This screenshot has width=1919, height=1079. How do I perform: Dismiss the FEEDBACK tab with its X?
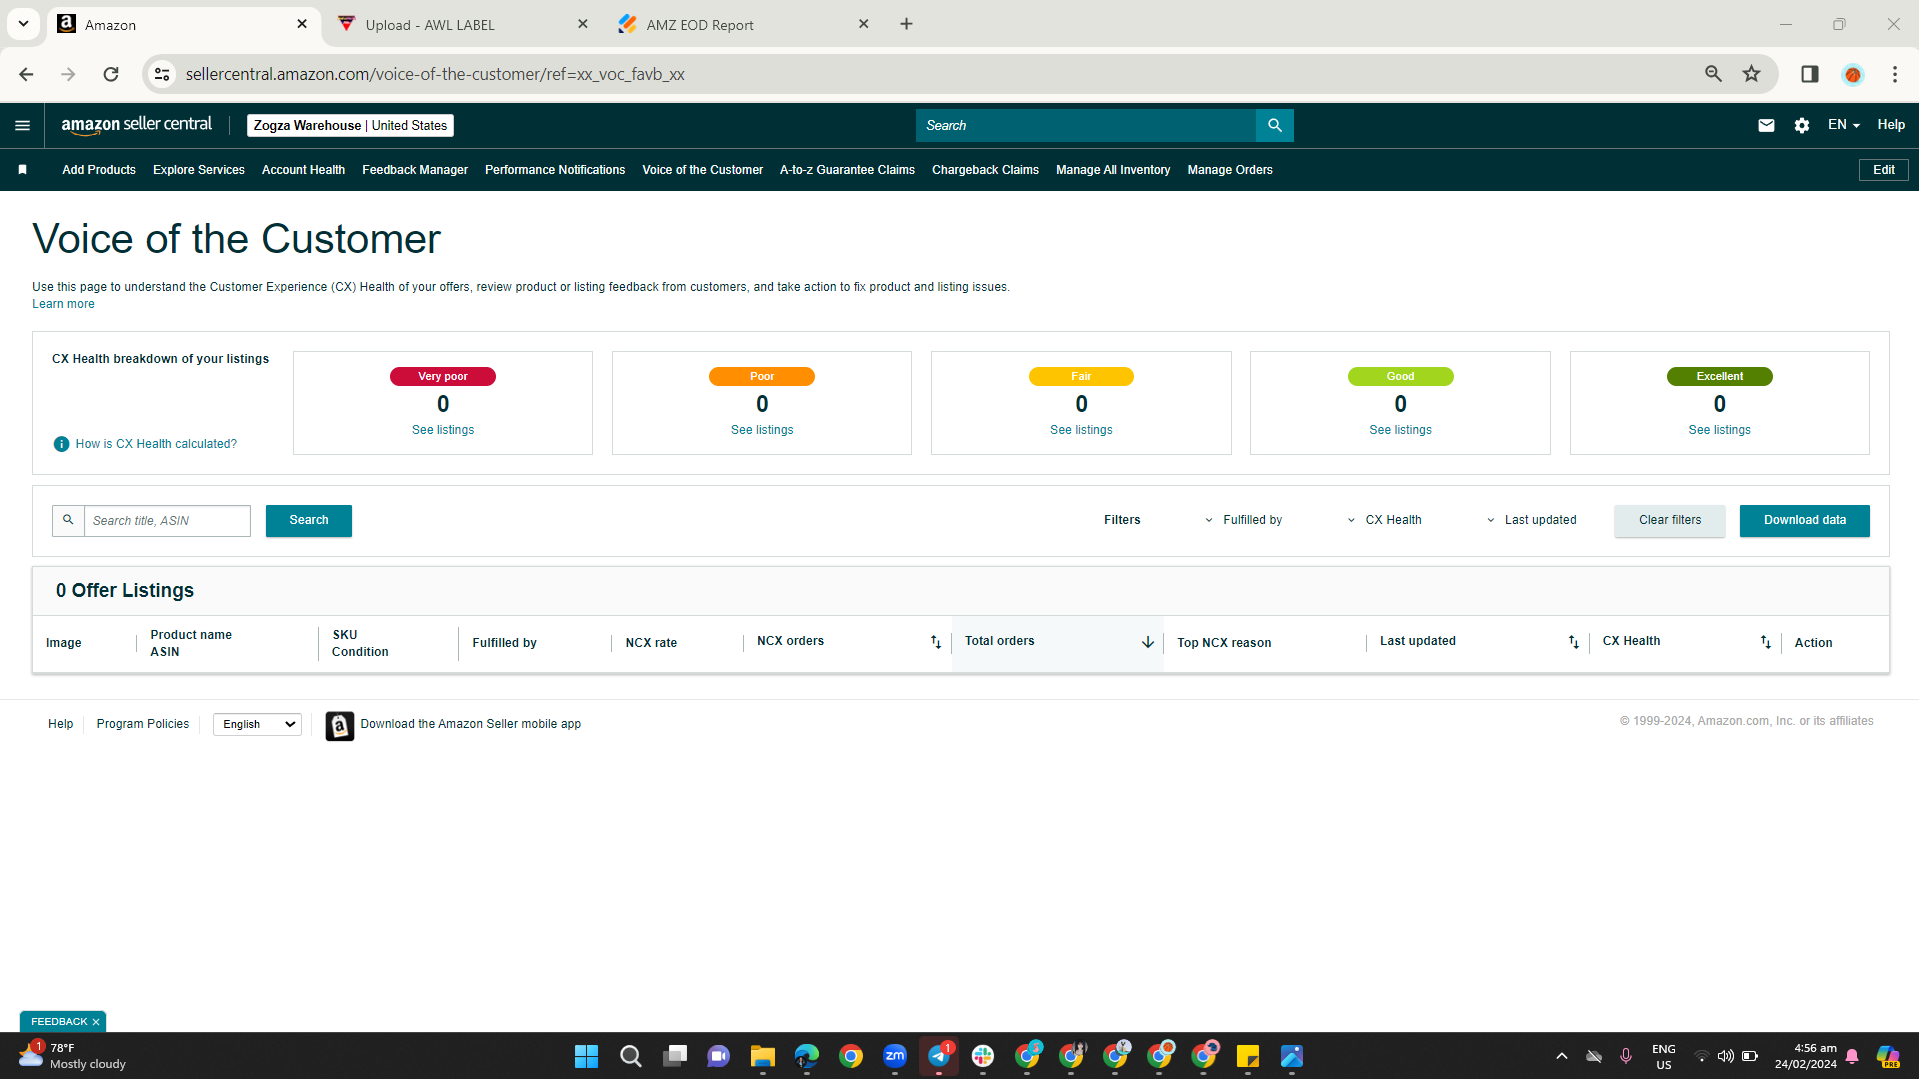(x=96, y=1022)
